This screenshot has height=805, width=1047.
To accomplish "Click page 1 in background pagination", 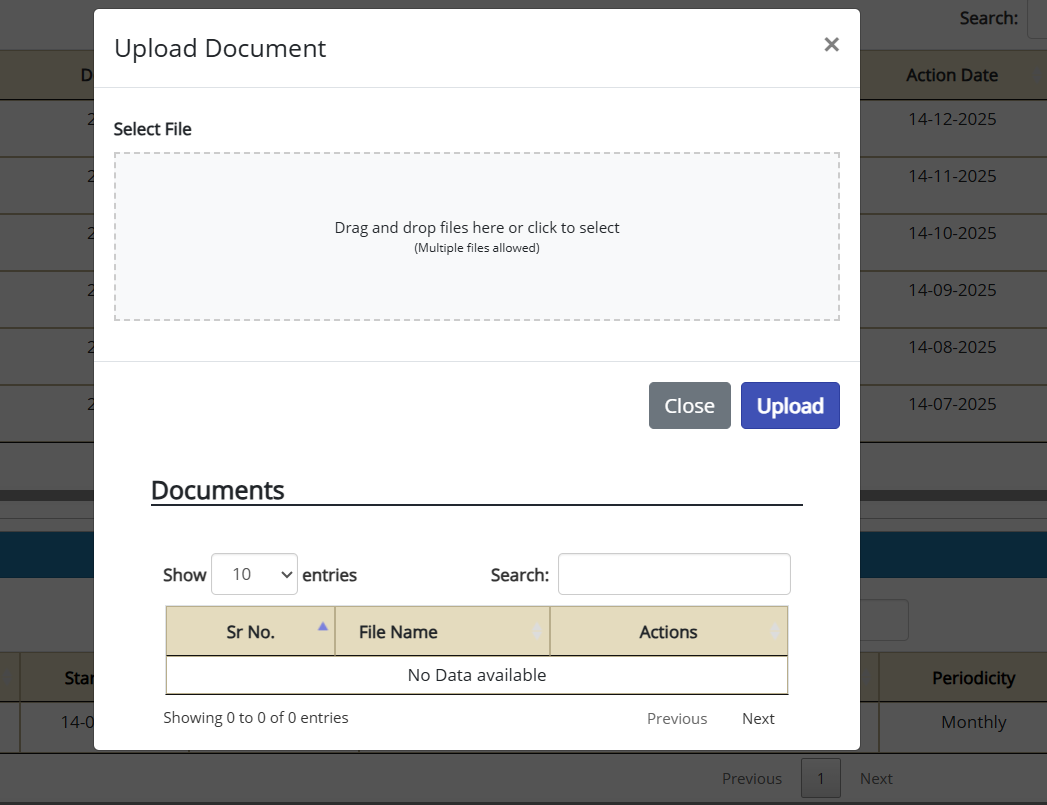I will pos(821,779).
